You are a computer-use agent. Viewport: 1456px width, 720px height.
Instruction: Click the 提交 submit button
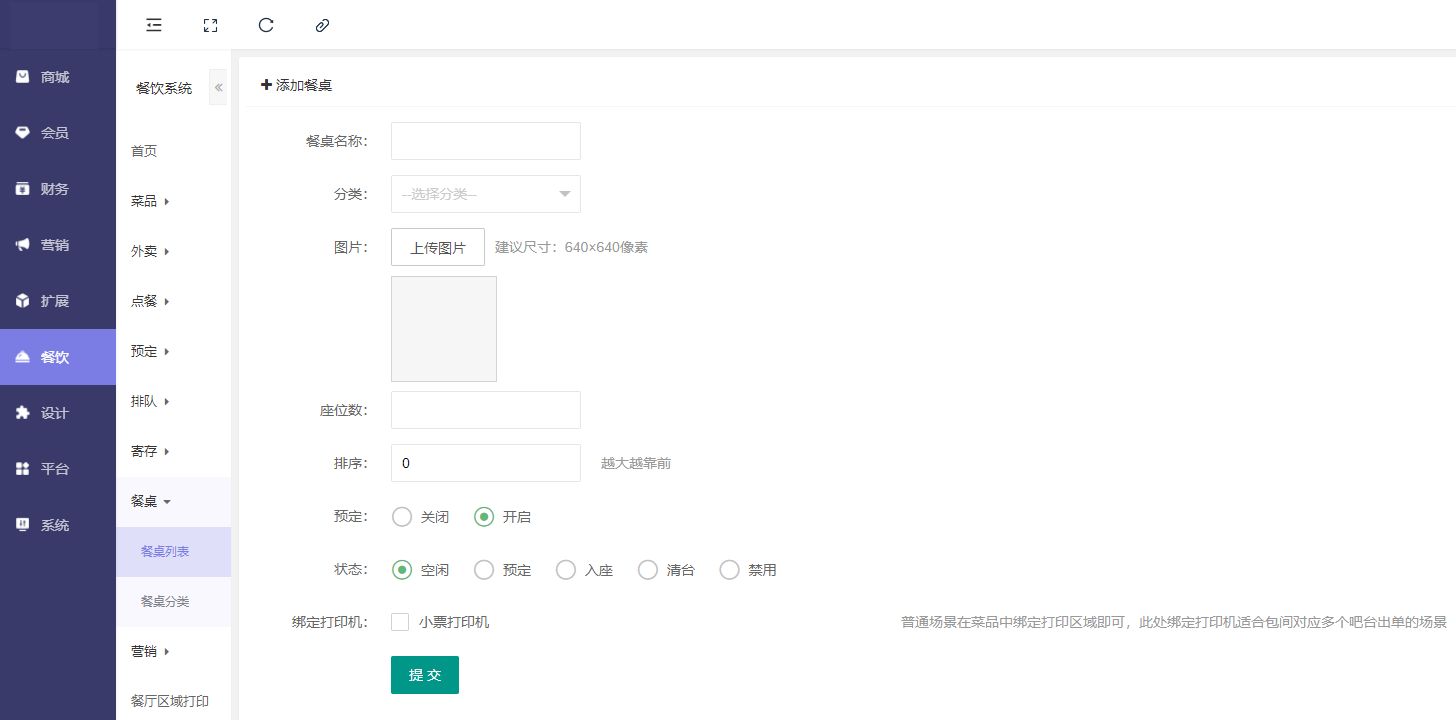(424, 675)
